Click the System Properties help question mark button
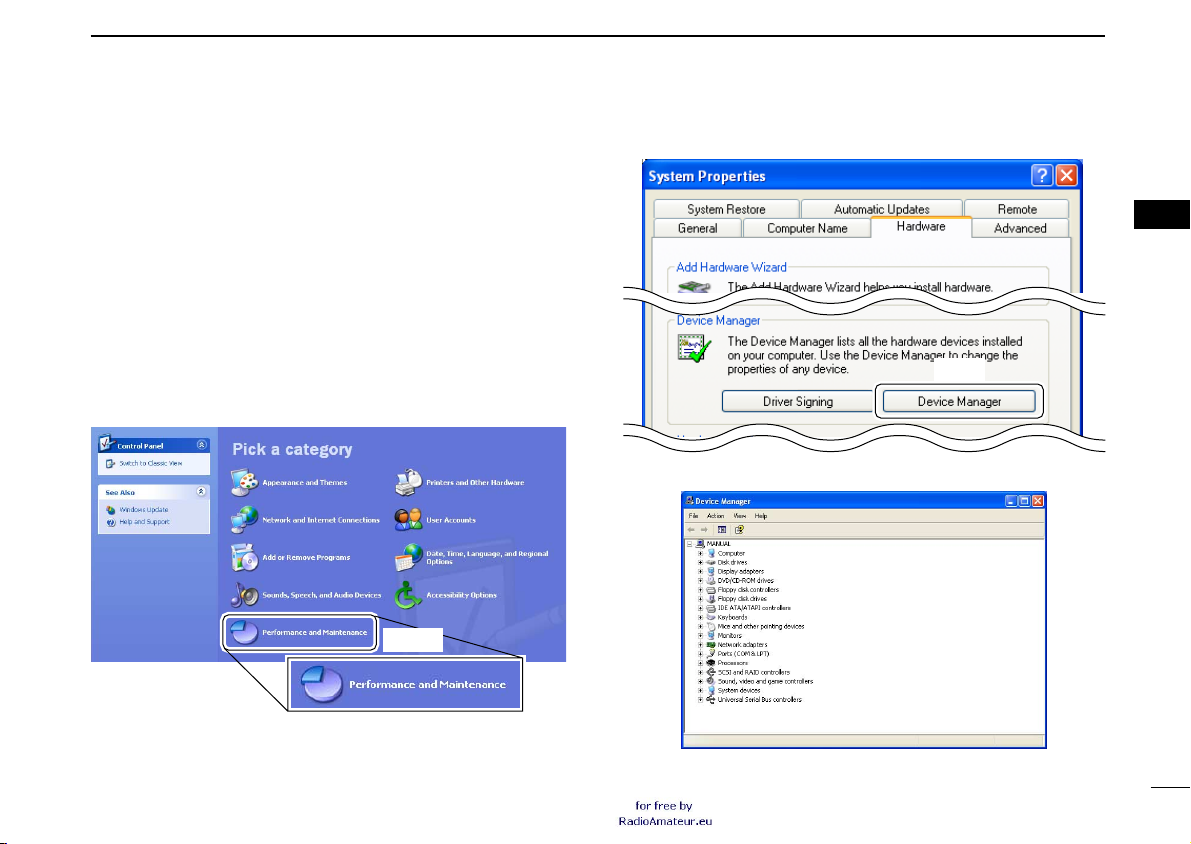This screenshot has width=1191, height=844. pyautogui.click(x=1041, y=175)
